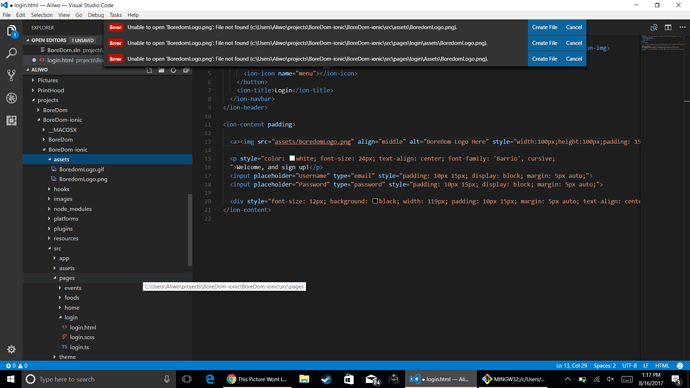Viewport: 690px width, 388px height.
Task: Click Spaces: 2 indentation setting
Action: pos(605,366)
